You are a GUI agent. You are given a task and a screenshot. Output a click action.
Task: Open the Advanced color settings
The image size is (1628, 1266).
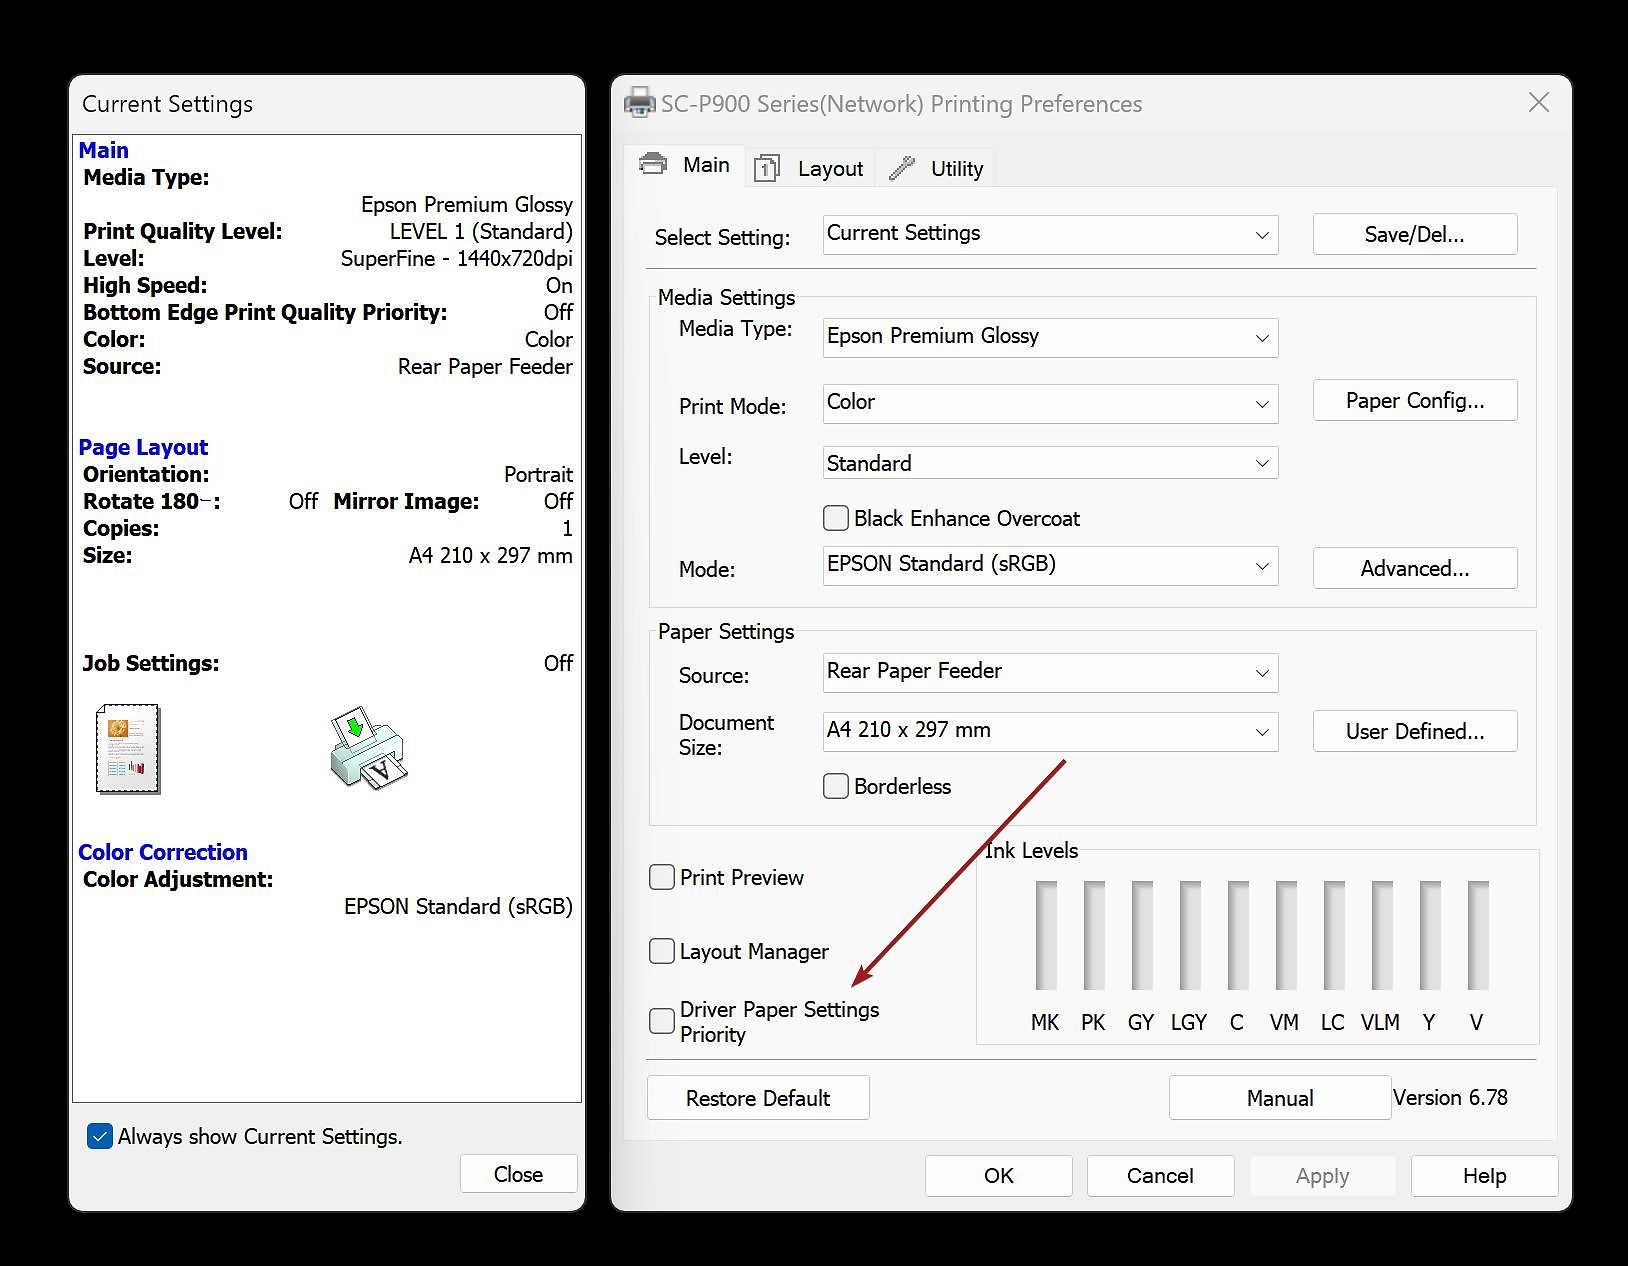[x=1414, y=568]
